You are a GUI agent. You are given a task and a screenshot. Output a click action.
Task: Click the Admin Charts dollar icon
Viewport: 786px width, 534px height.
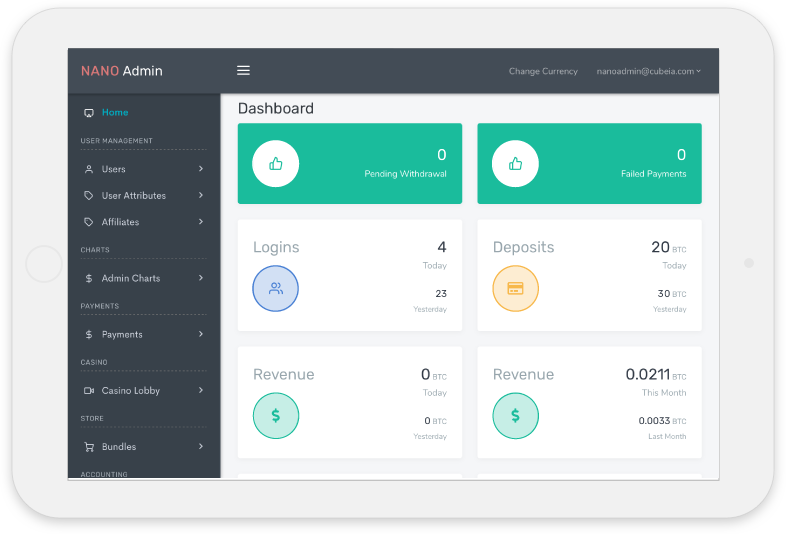pos(89,278)
